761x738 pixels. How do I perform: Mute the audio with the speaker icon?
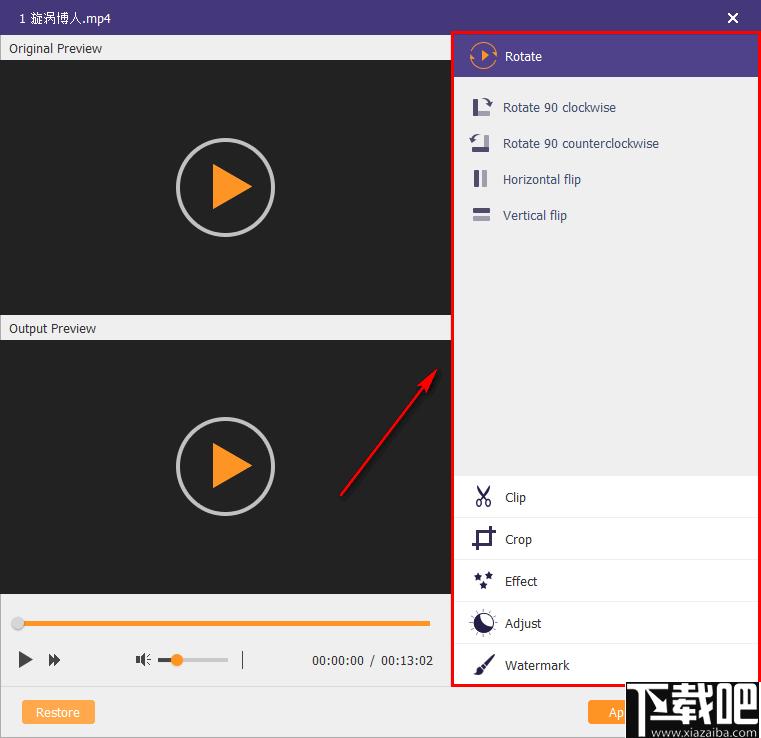[x=143, y=660]
